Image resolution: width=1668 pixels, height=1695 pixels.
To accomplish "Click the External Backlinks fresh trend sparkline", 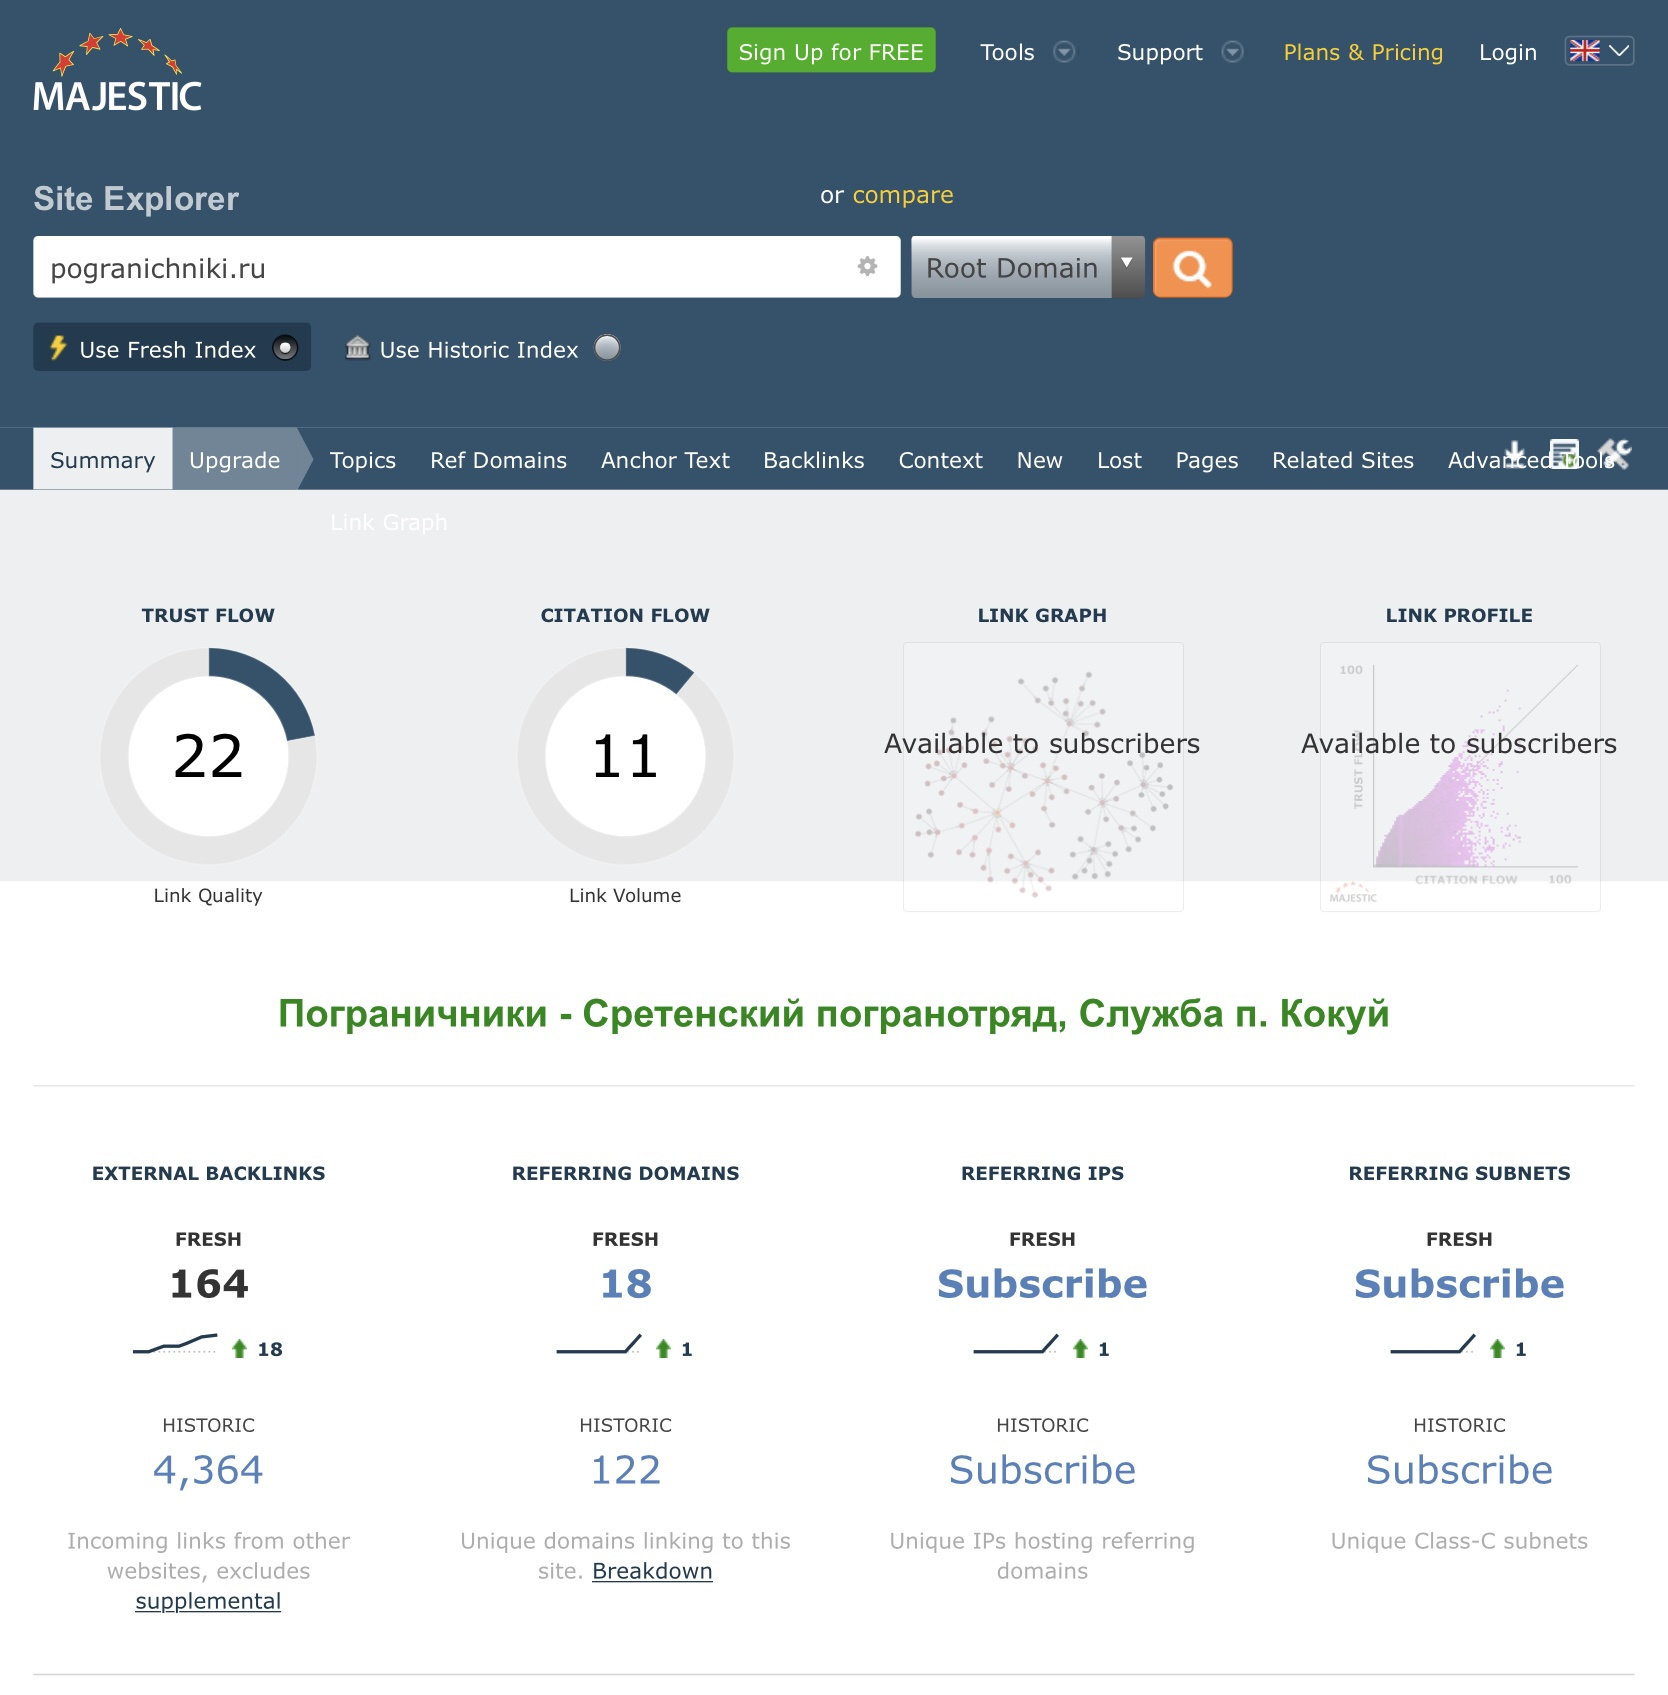I will pyautogui.click(x=175, y=1344).
